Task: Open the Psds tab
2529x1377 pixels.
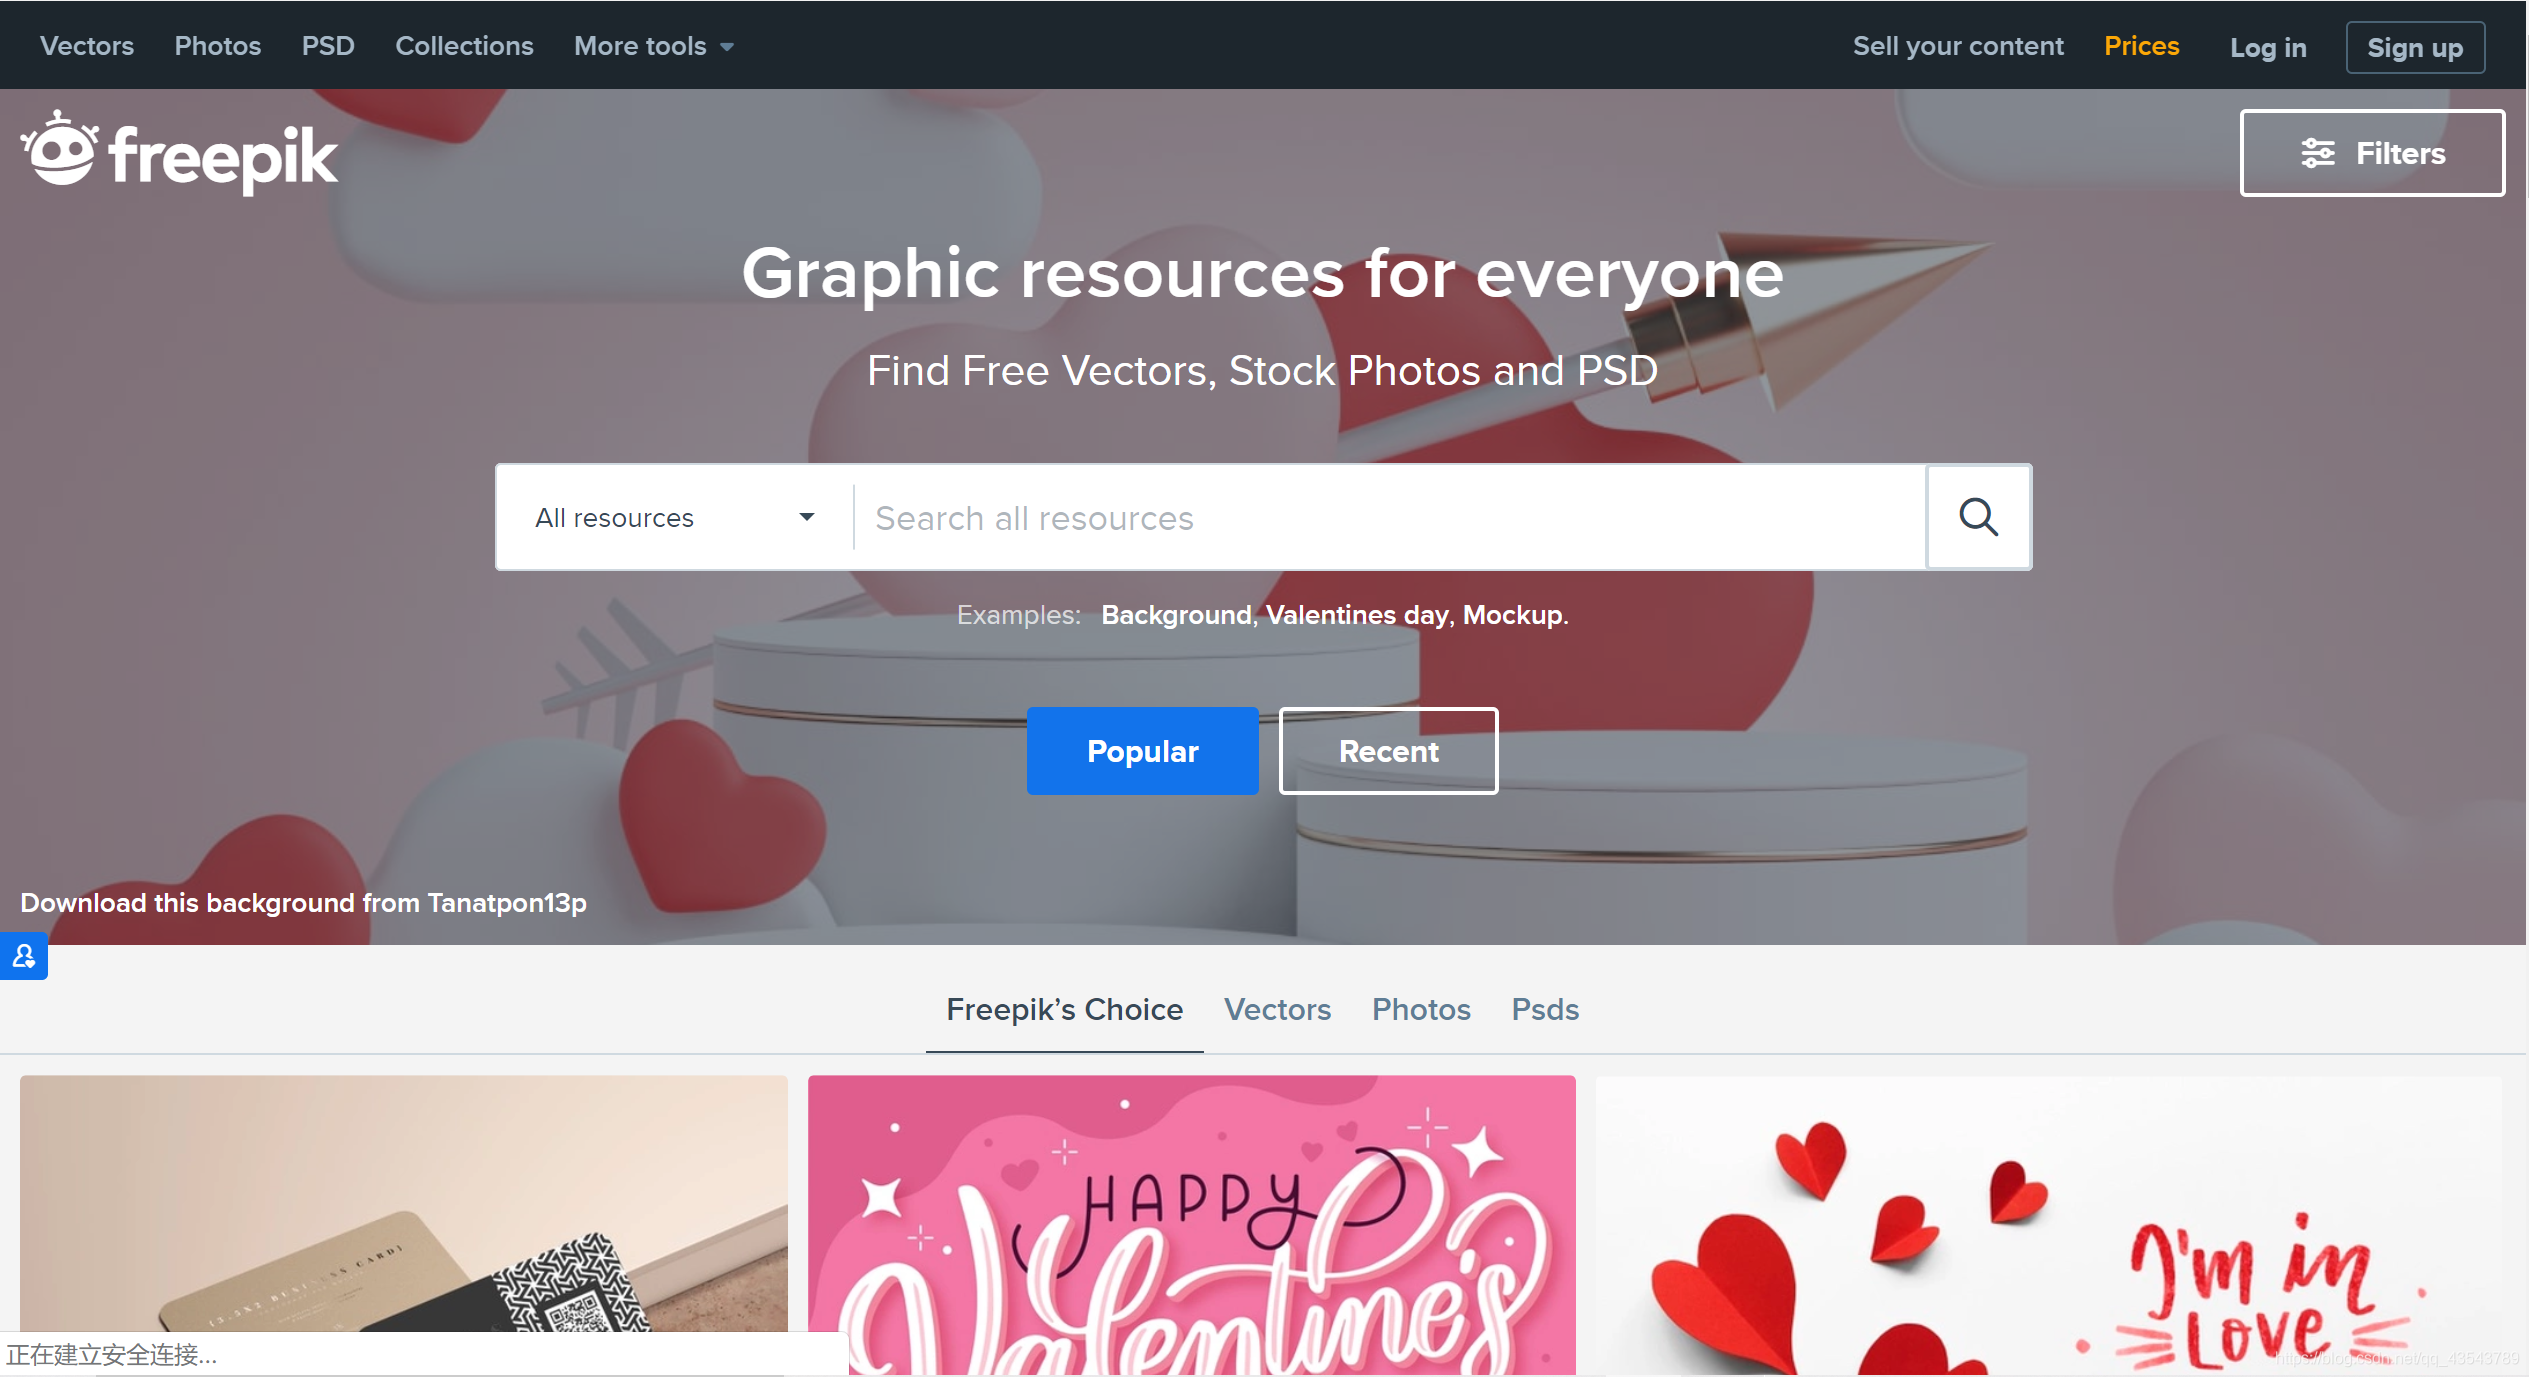Action: pos(1545,1009)
